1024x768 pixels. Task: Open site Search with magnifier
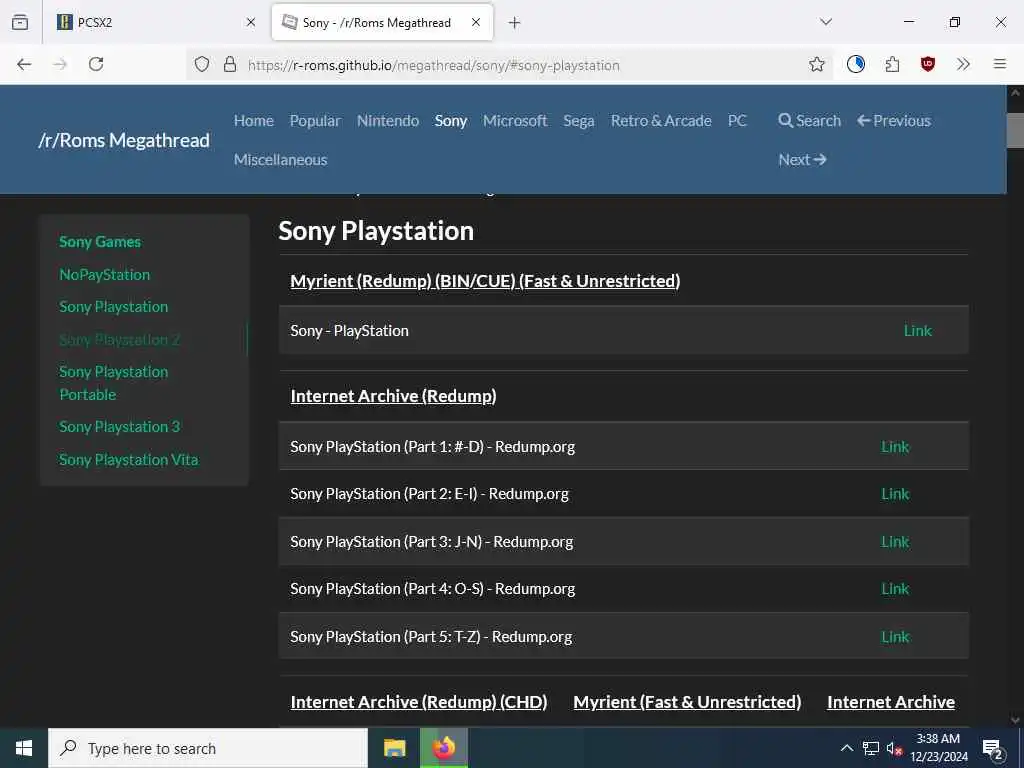[x=809, y=121]
